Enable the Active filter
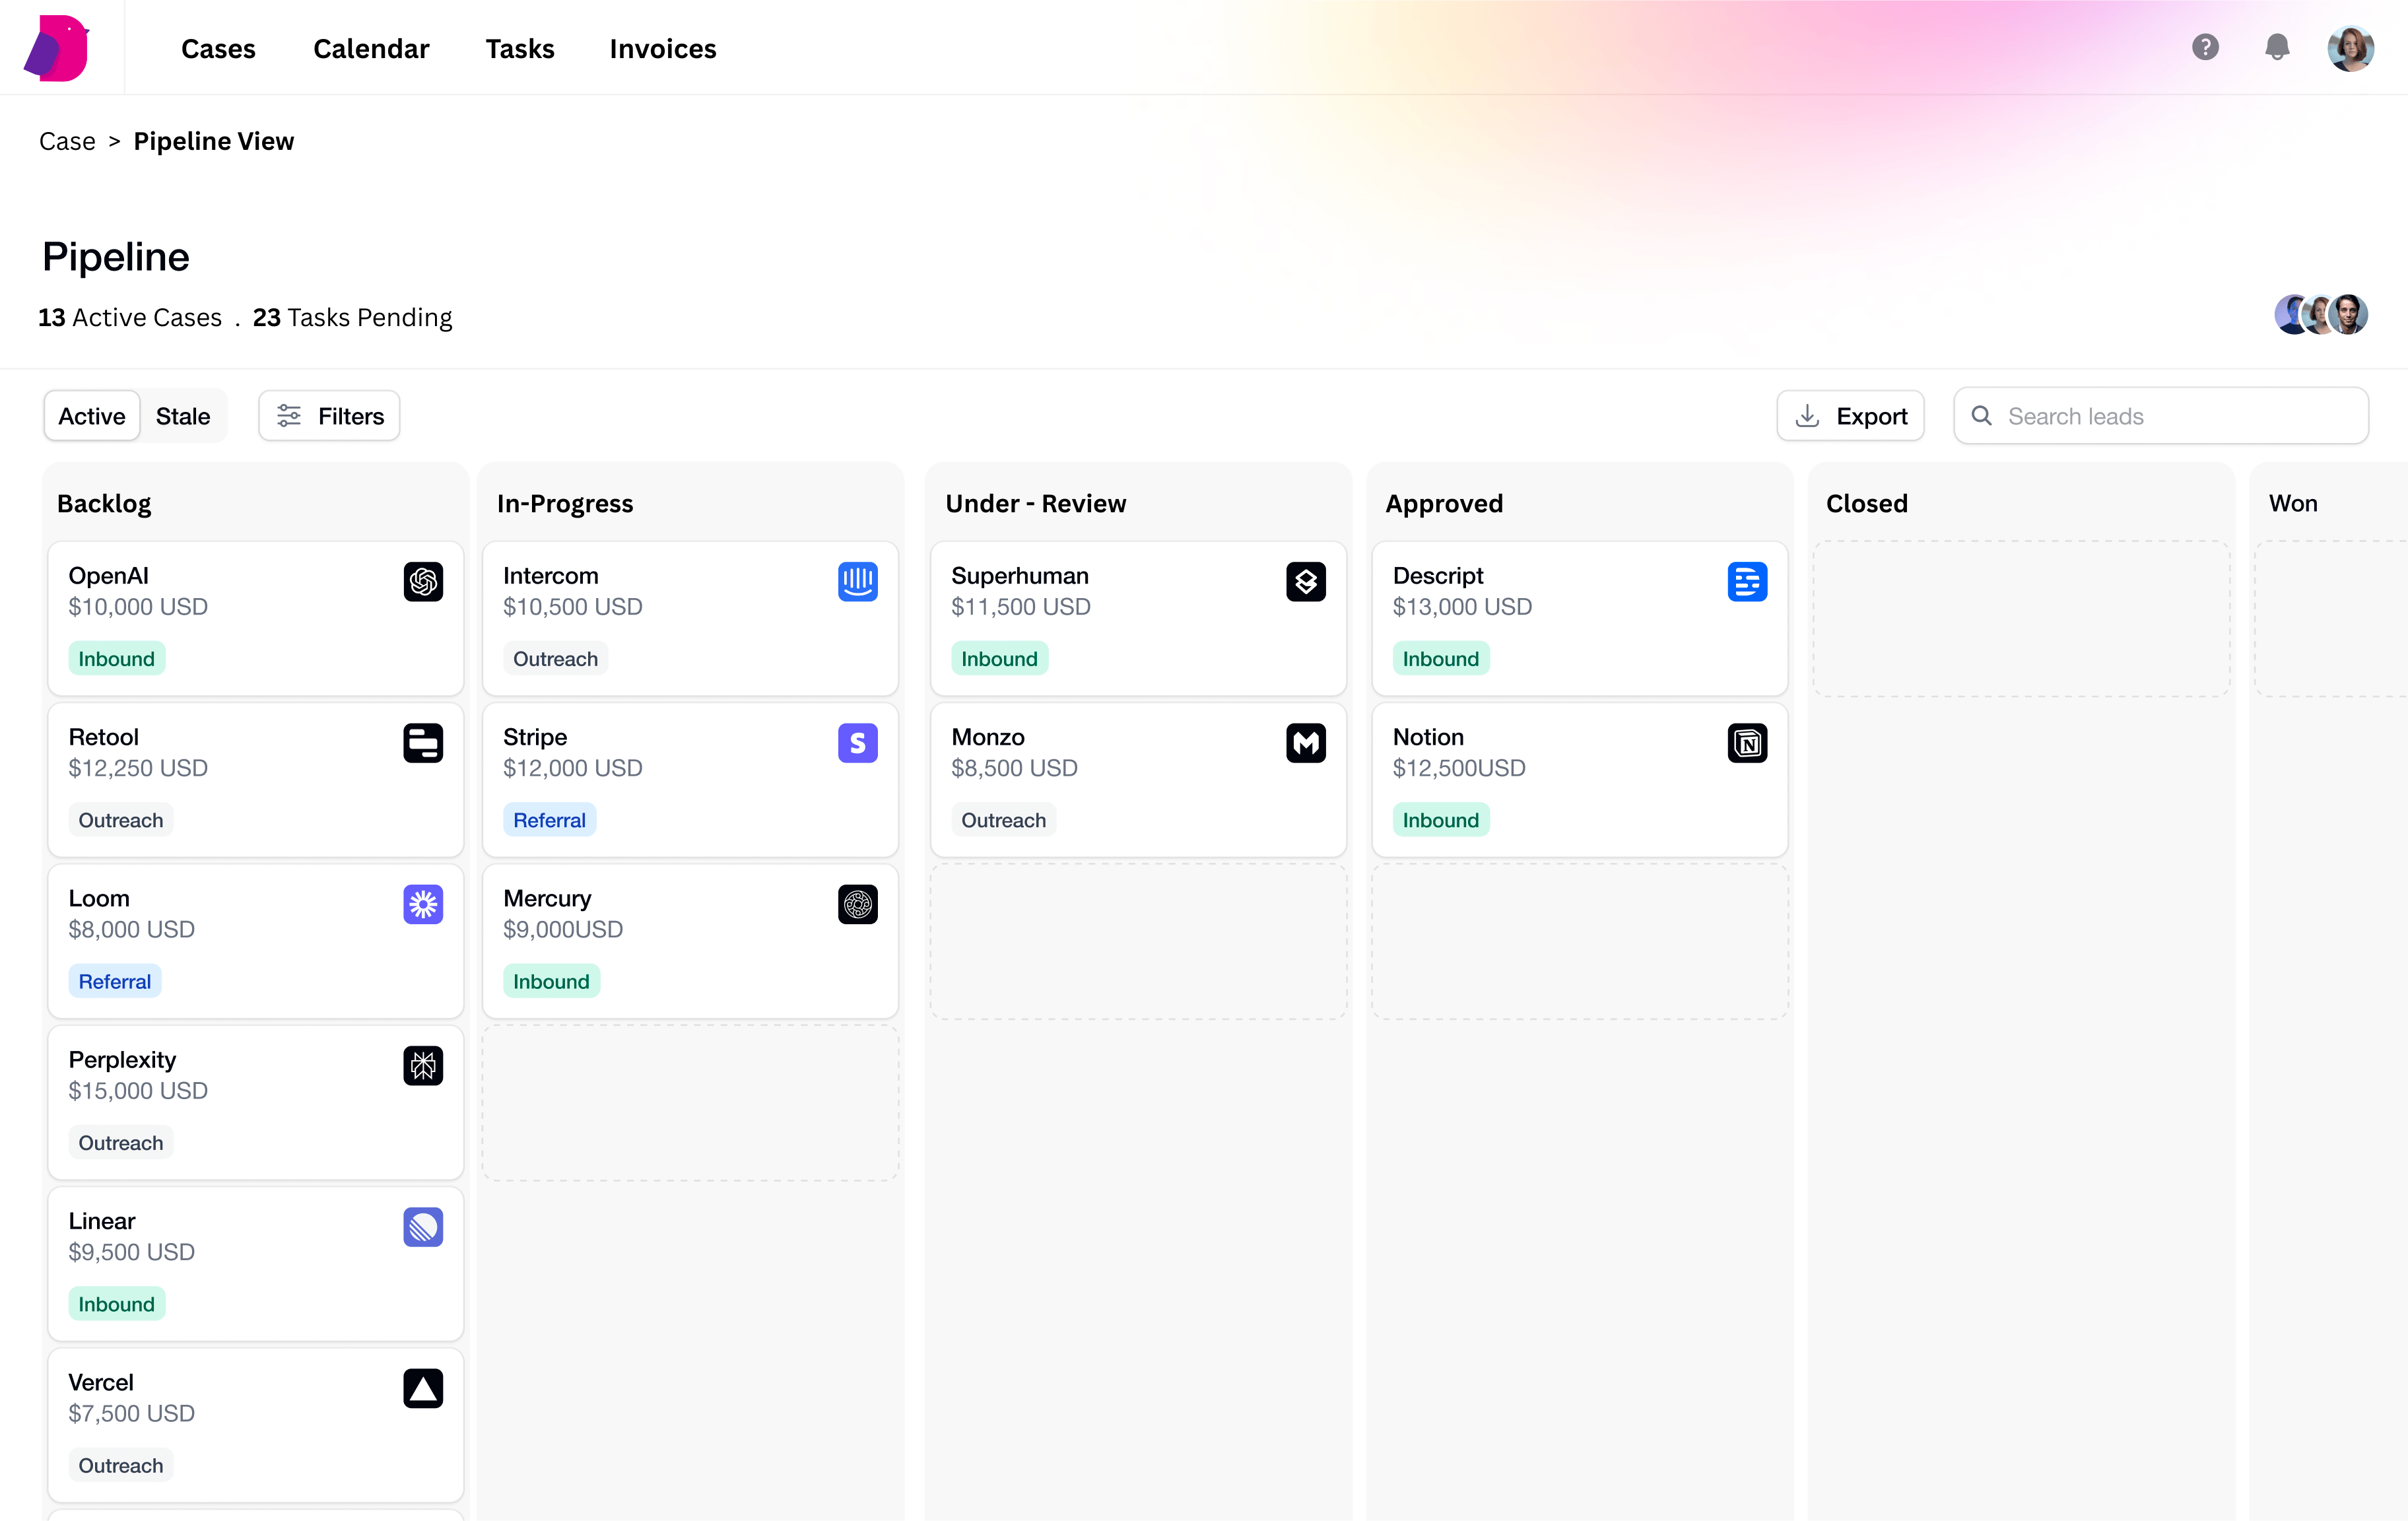 pyautogui.click(x=91, y=415)
